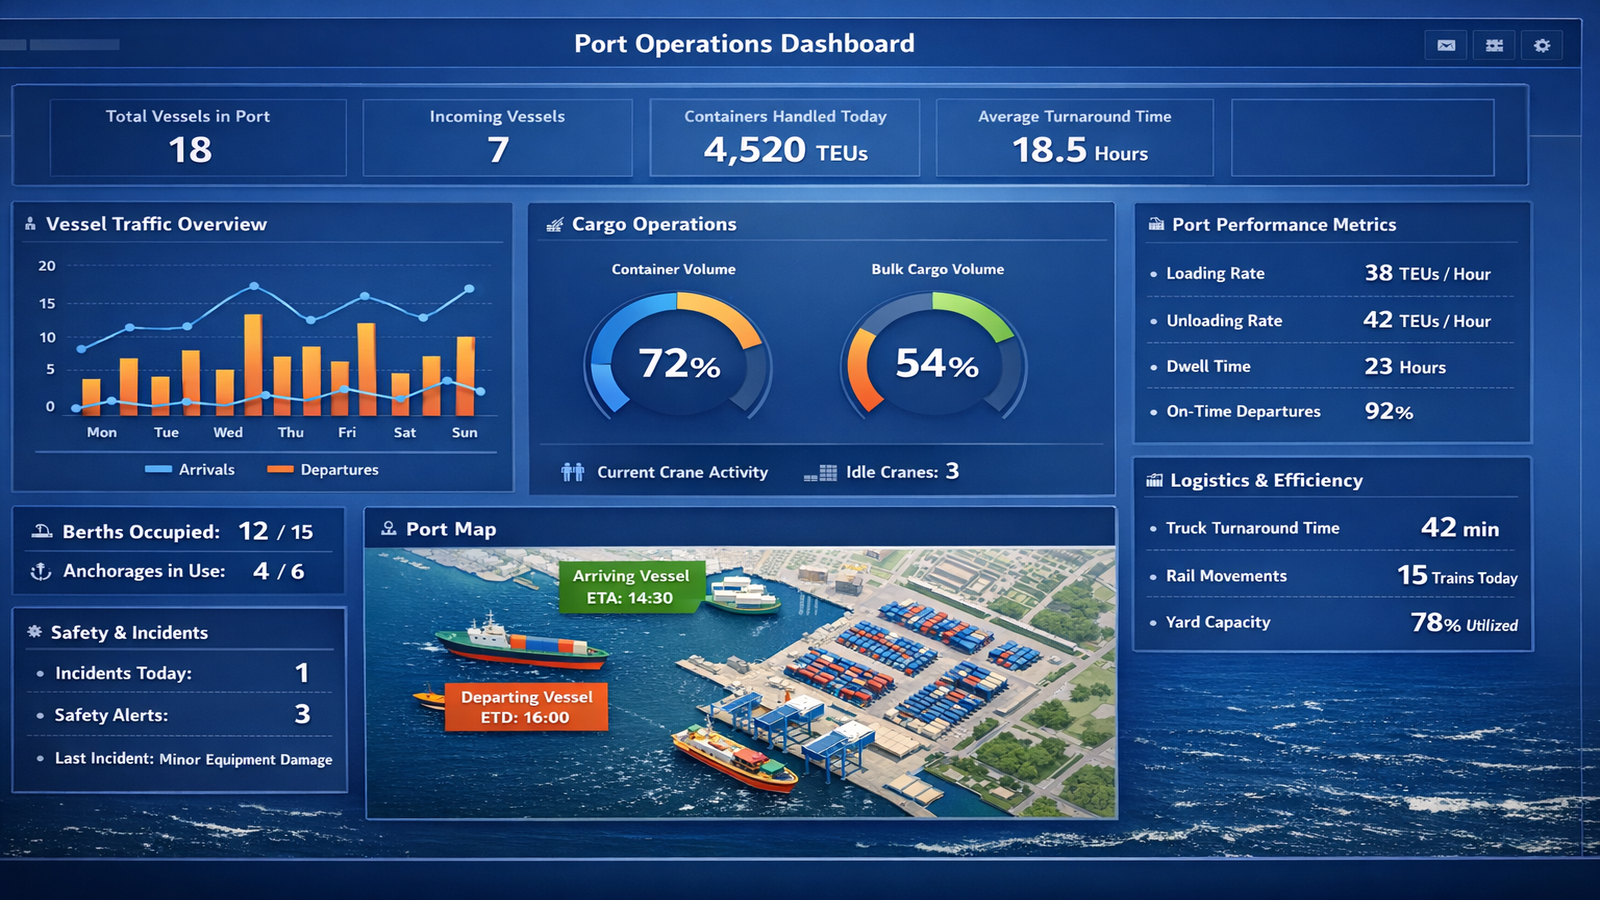The width and height of the screenshot is (1600, 900).
Task: Toggle the Departures legend in the traffic chart
Action: coord(322,469)
